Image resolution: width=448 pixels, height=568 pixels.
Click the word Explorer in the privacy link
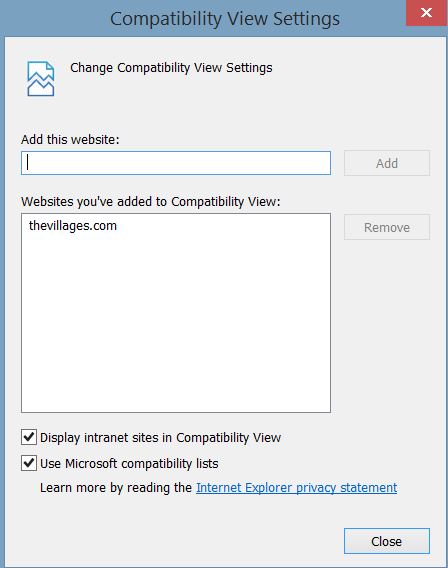pyautogui.click(x=268, y=488)
